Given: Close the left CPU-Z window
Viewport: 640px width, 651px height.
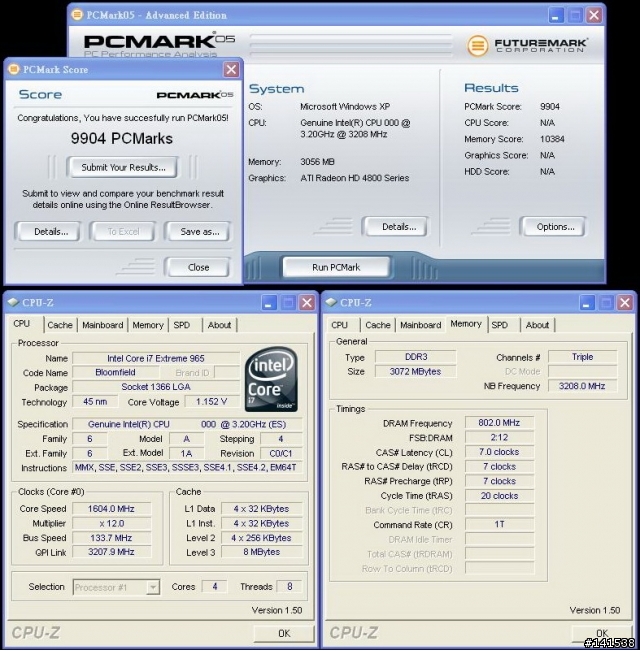Looking at the screenshot, I should click(x=307, y=303).
